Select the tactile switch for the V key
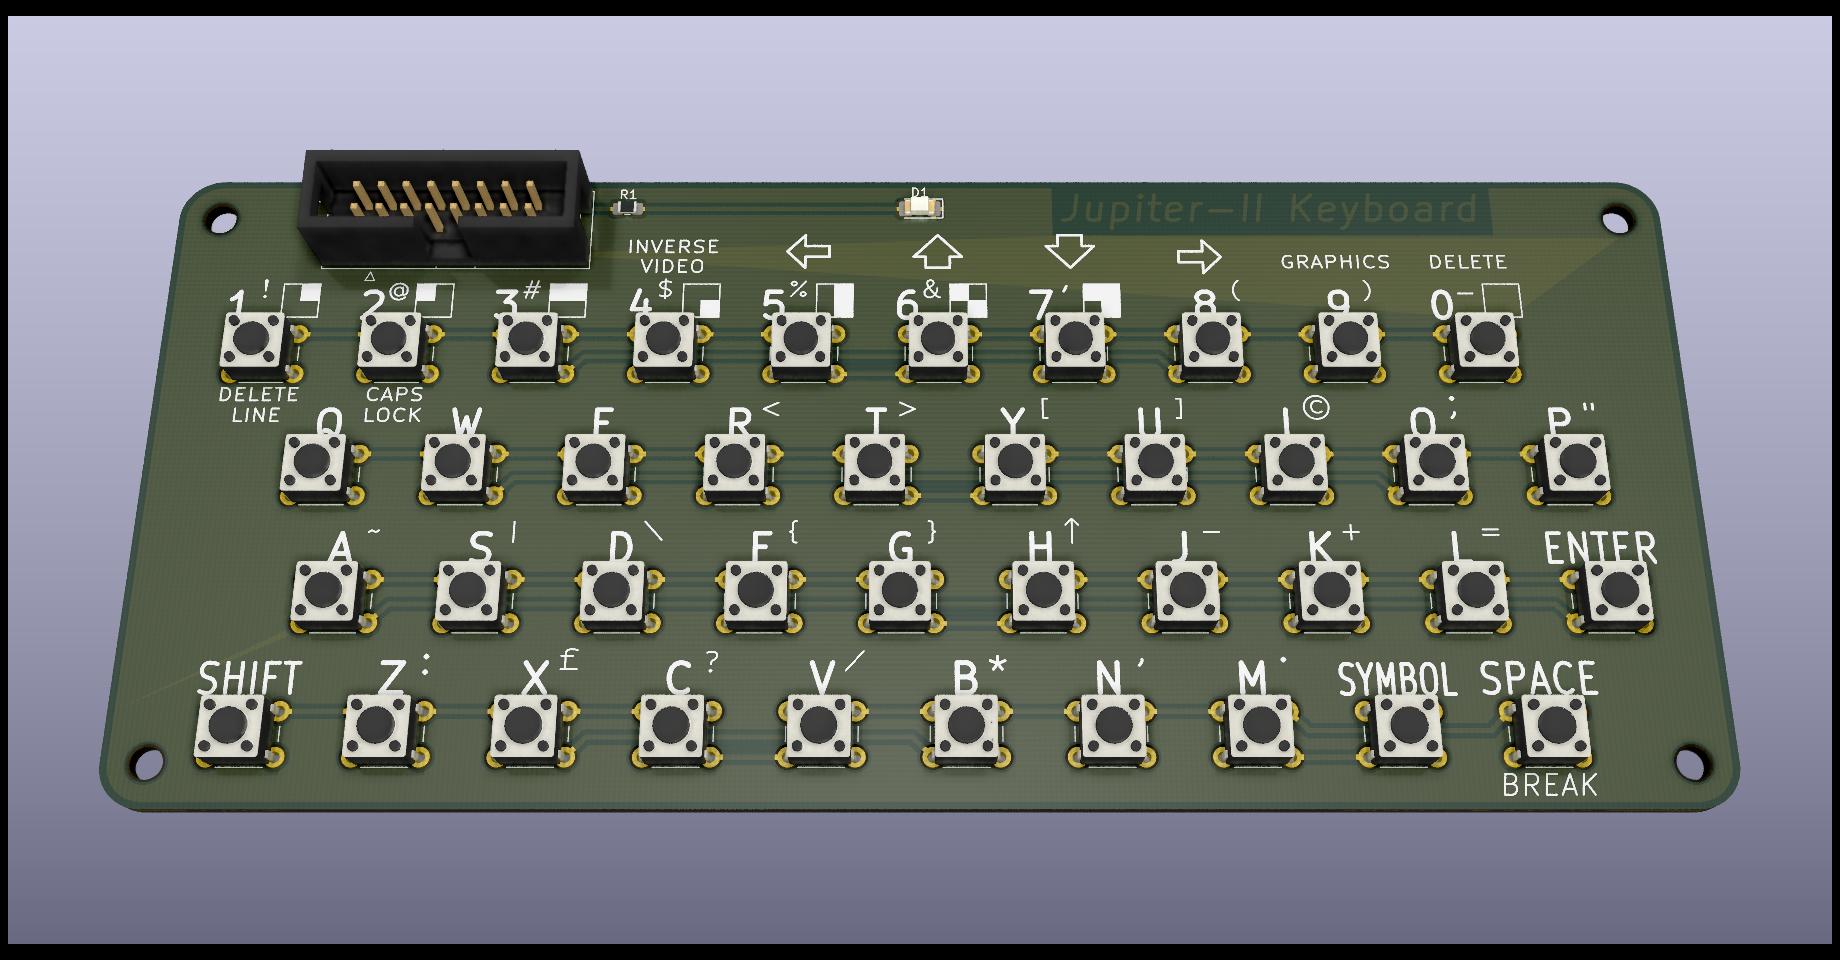Image resolution: width=1840 pixels, height=960 pixels. 821,730
